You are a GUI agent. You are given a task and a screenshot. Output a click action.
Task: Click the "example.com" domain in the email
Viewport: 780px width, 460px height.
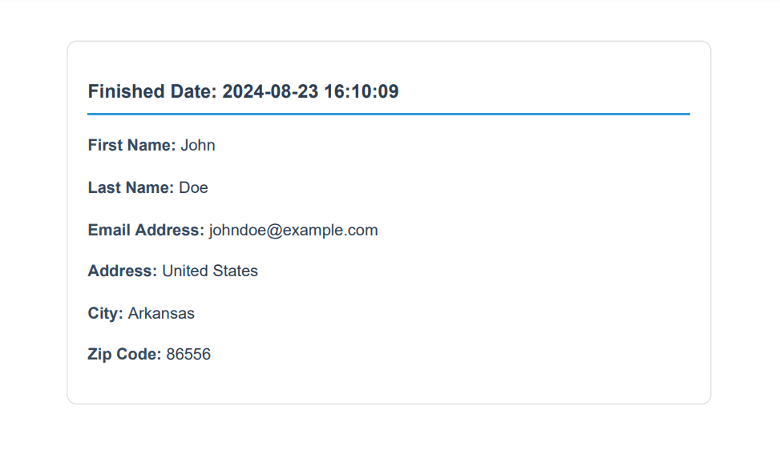[334, 229]
